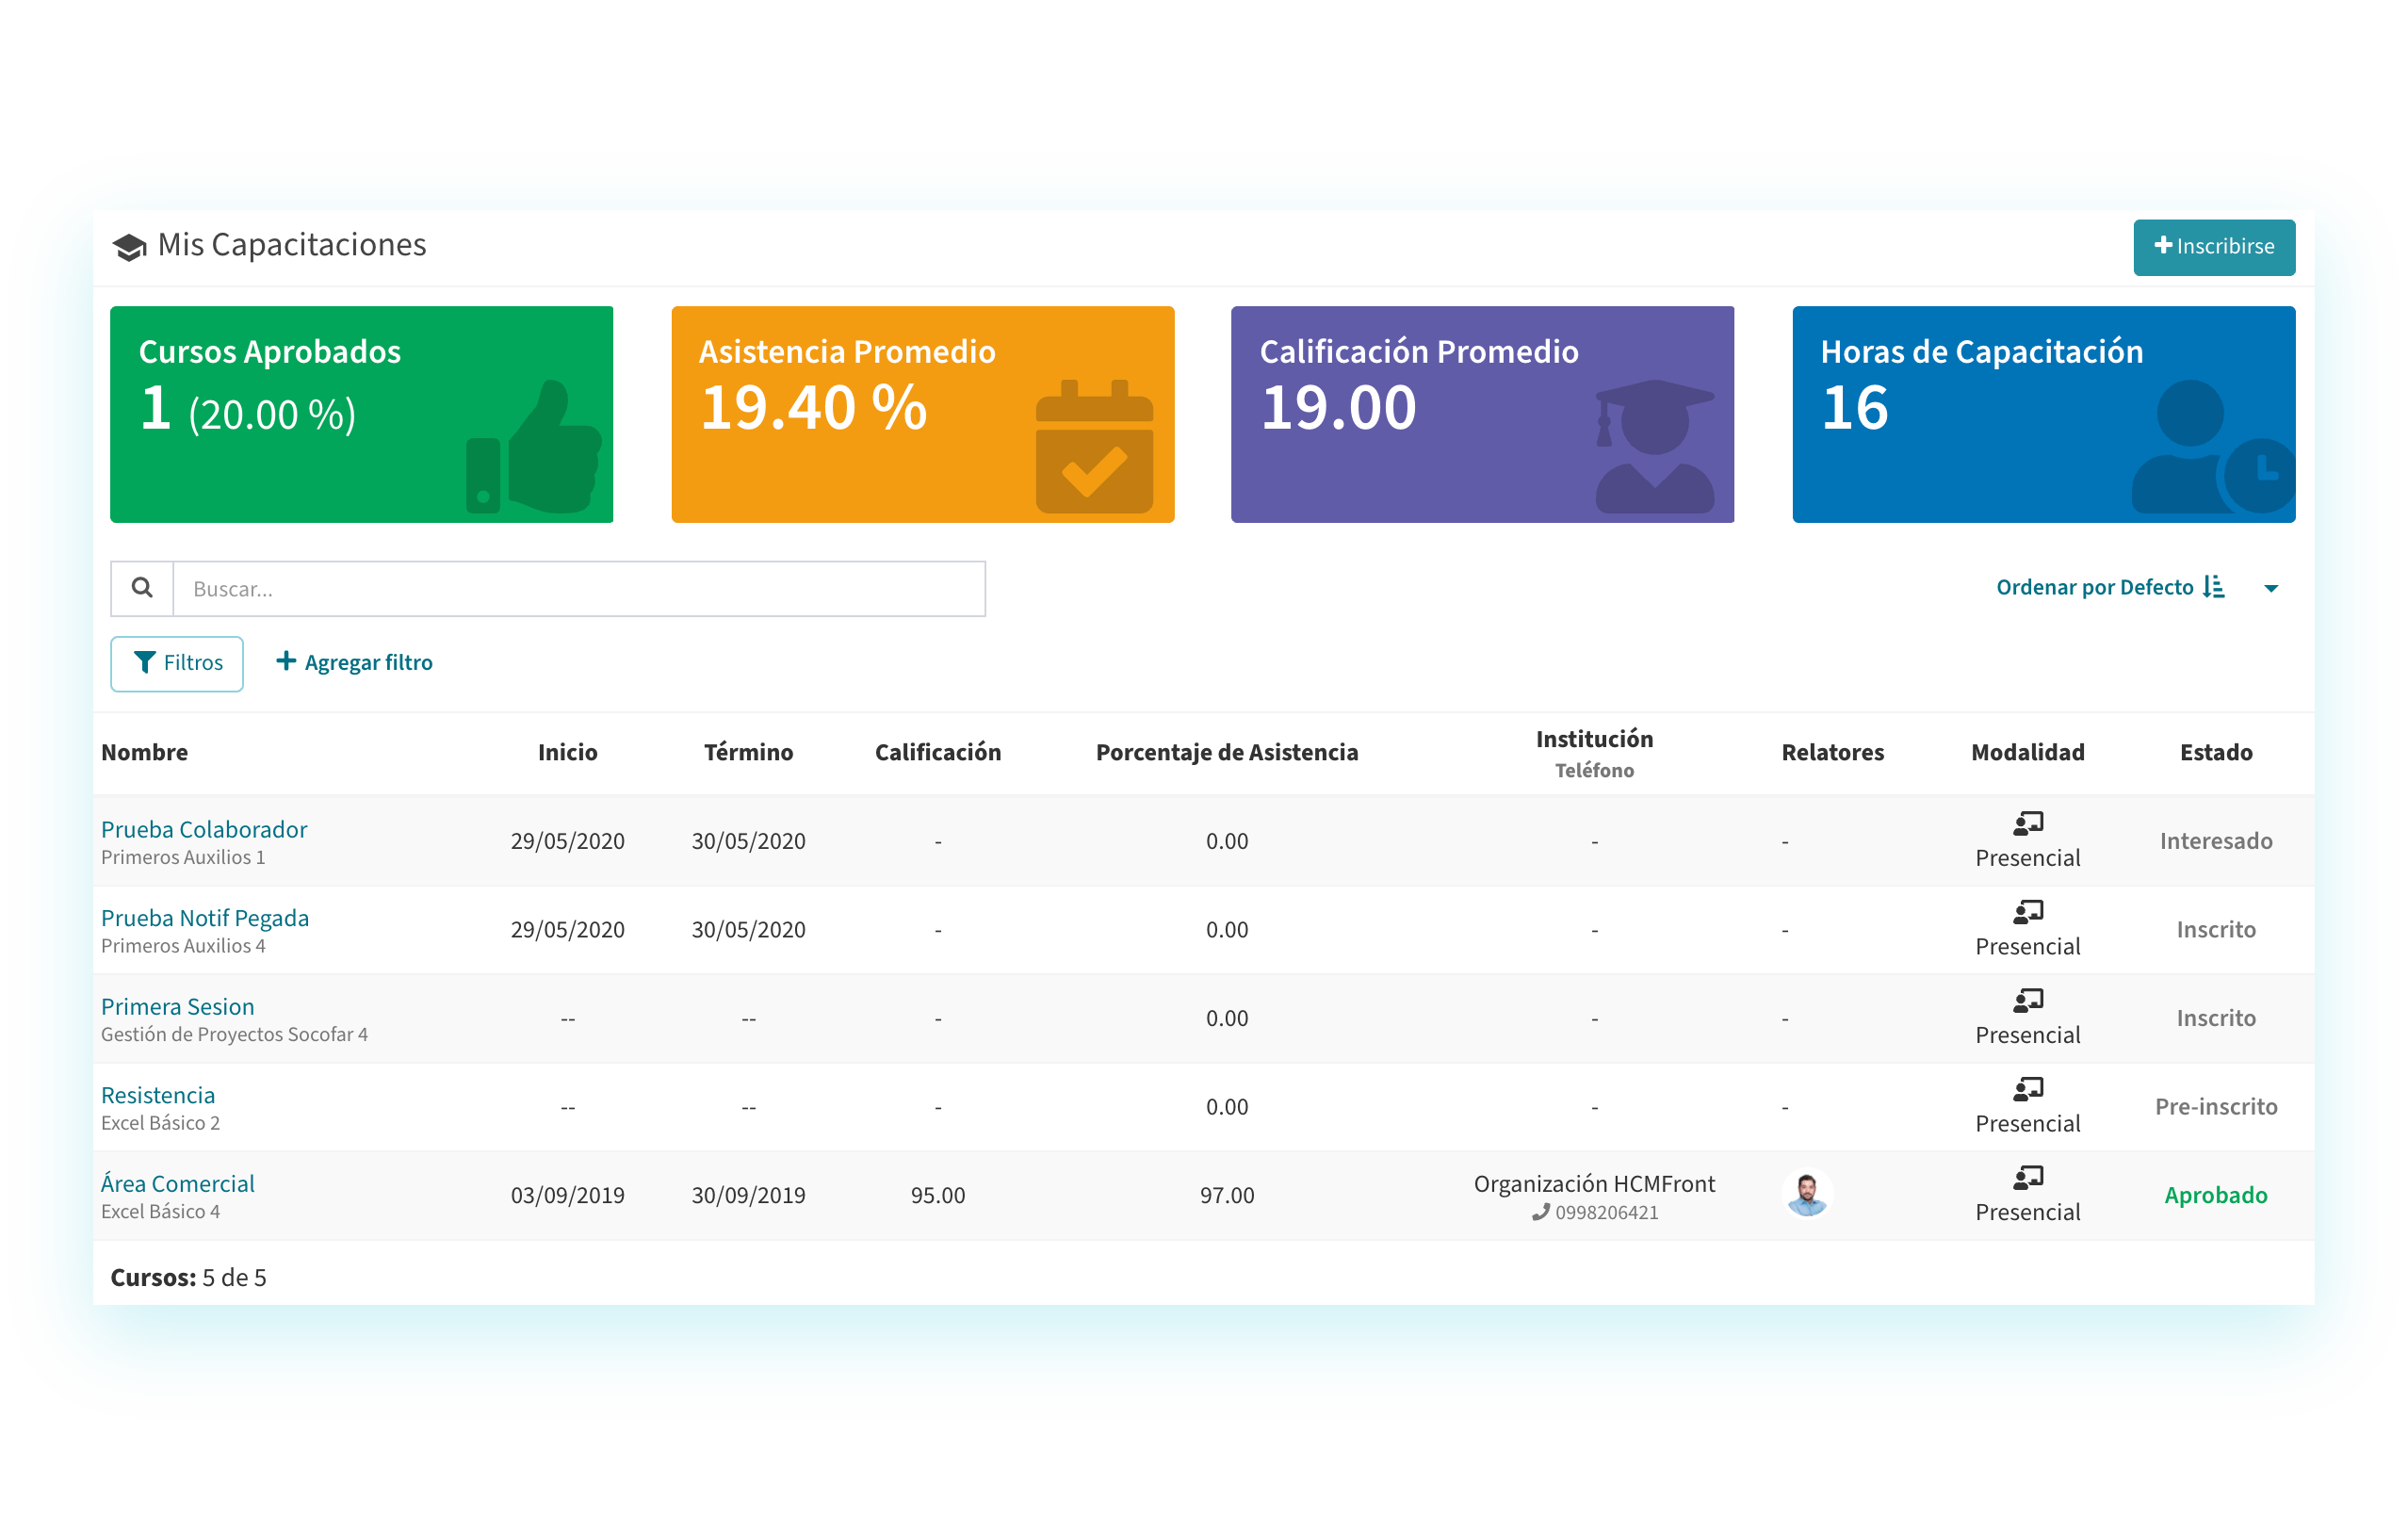
Task: Click the Estado column header
Action: 2215,752
